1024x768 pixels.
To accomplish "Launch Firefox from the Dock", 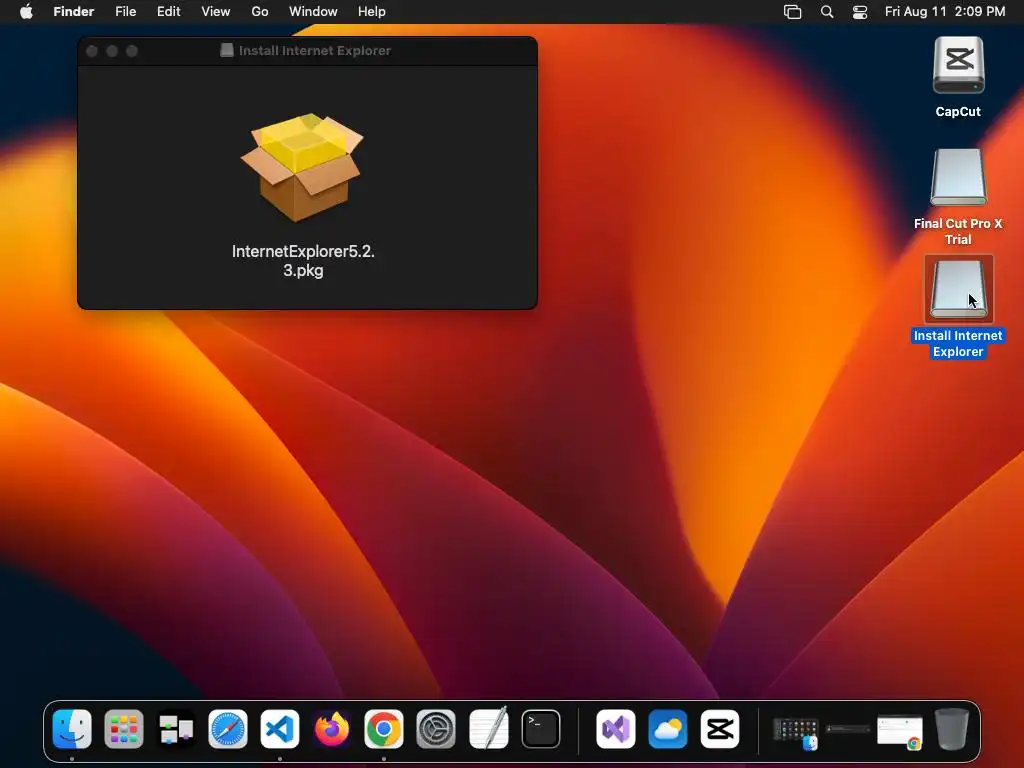I will click(332, 729).
